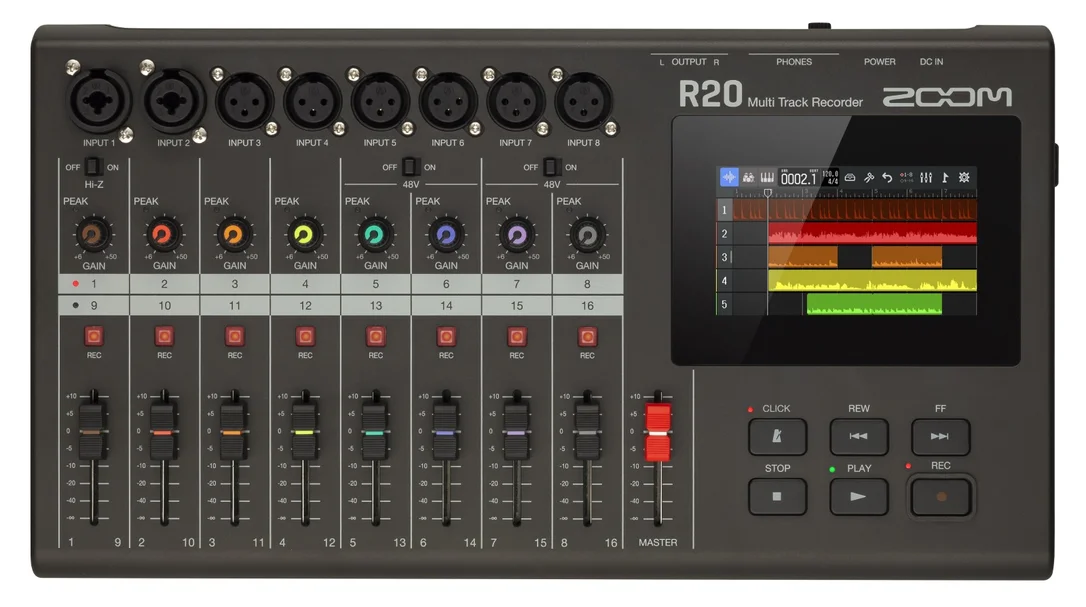Click the channel 5/13 fader cap

(x=374, y=432)
